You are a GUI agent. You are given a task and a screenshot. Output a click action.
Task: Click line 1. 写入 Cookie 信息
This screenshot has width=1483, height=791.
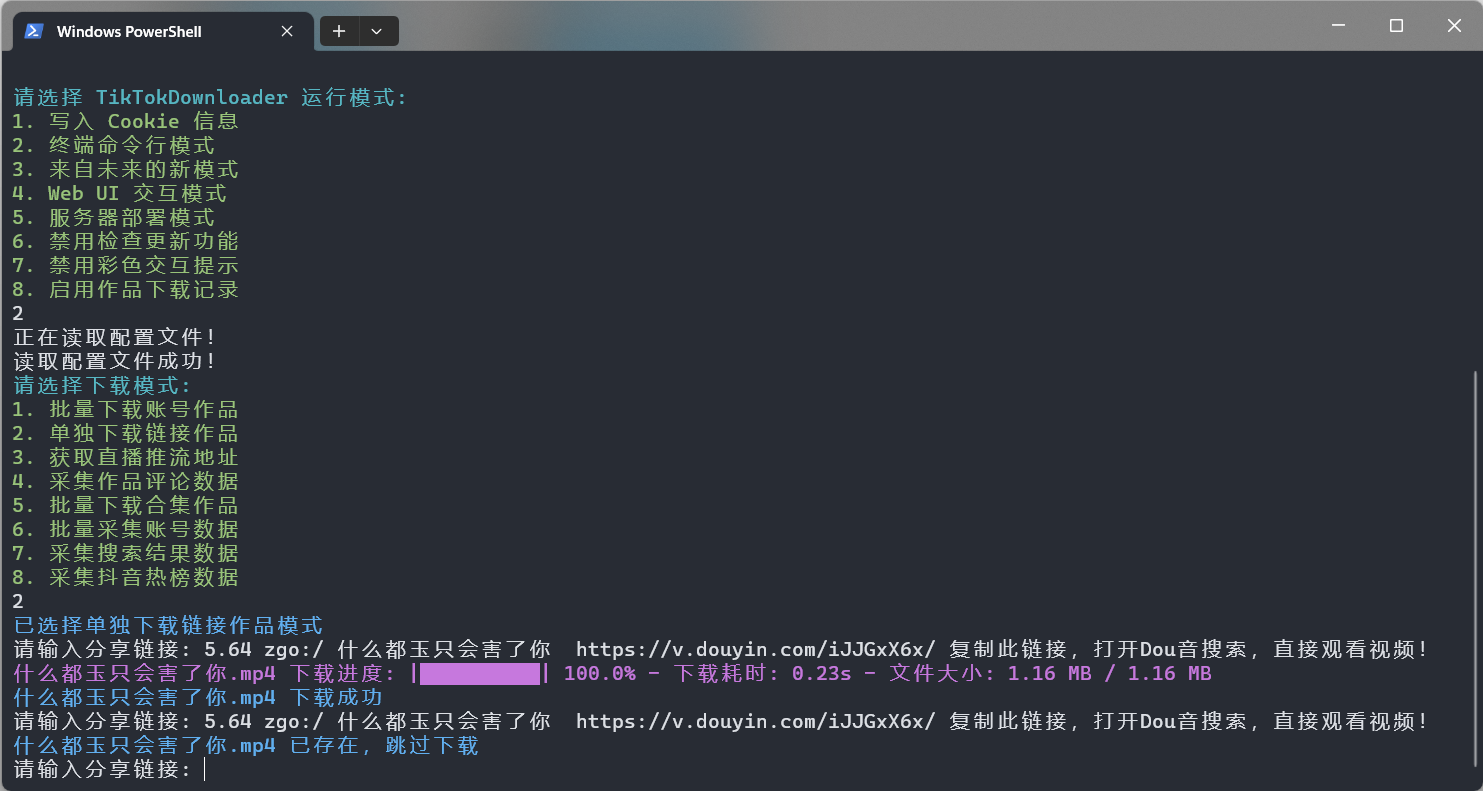pyautogui.click(x=126, y=121)
